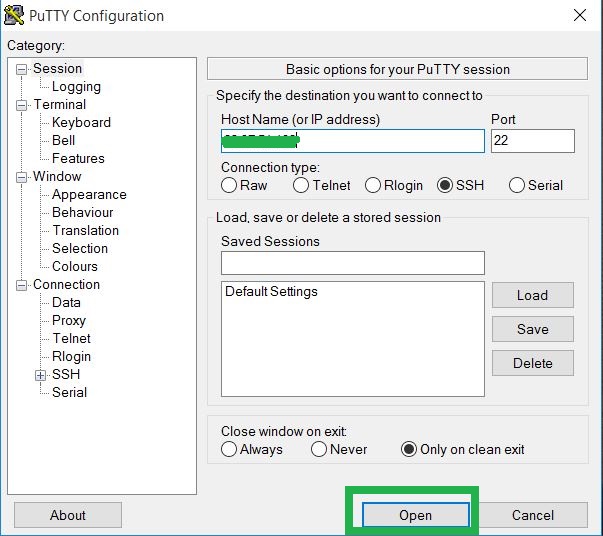Go to the Proxy settings

click(x=69, y=321)
